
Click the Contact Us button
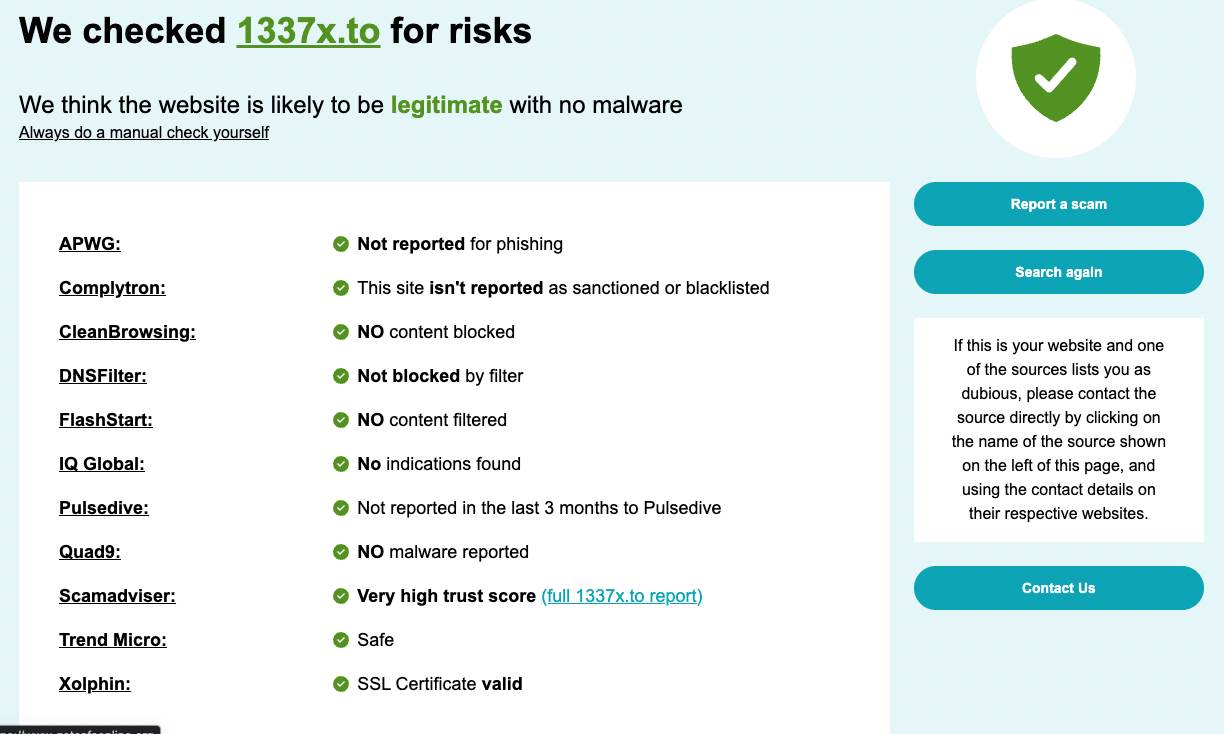click(x=1058, y=588)
